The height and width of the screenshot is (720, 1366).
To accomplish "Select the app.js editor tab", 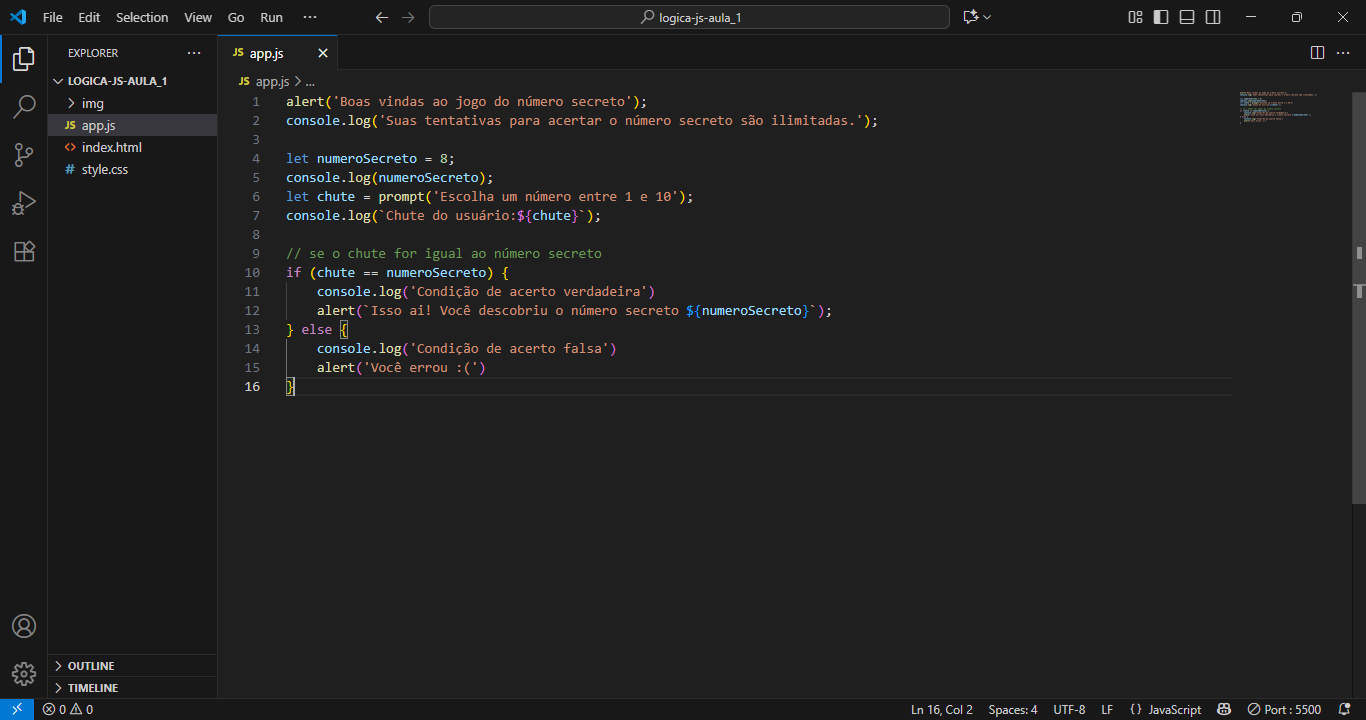I will [x=266, y=53].
